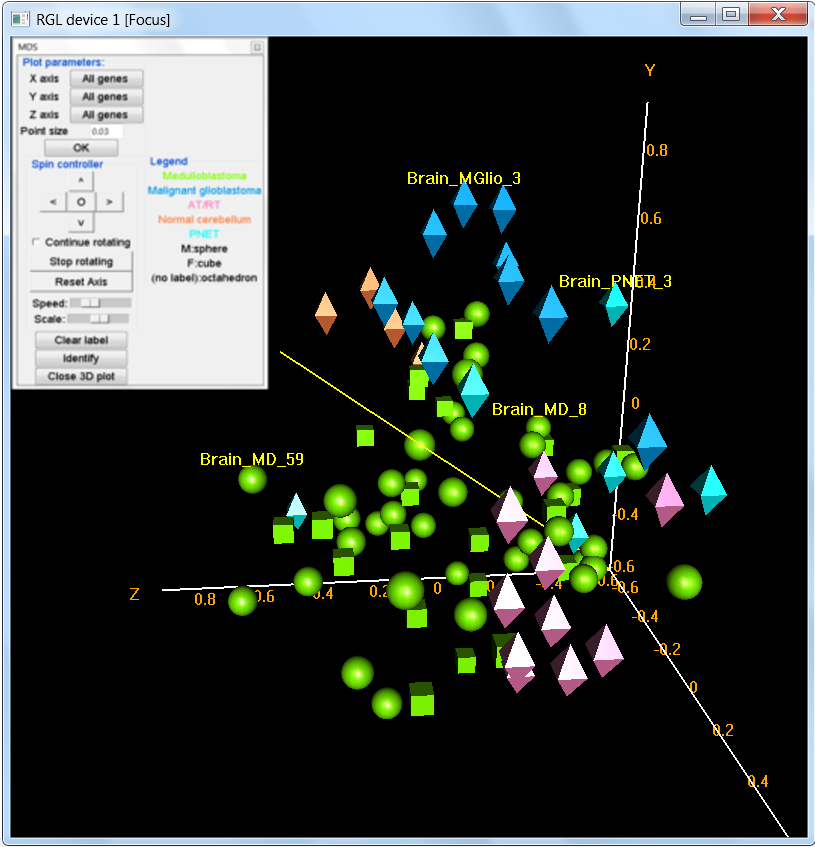The height and width of the screenshot is (847, 815).
Task: Click the Scale slider handle
Action: pyautogui.click(x=100, y=319)
